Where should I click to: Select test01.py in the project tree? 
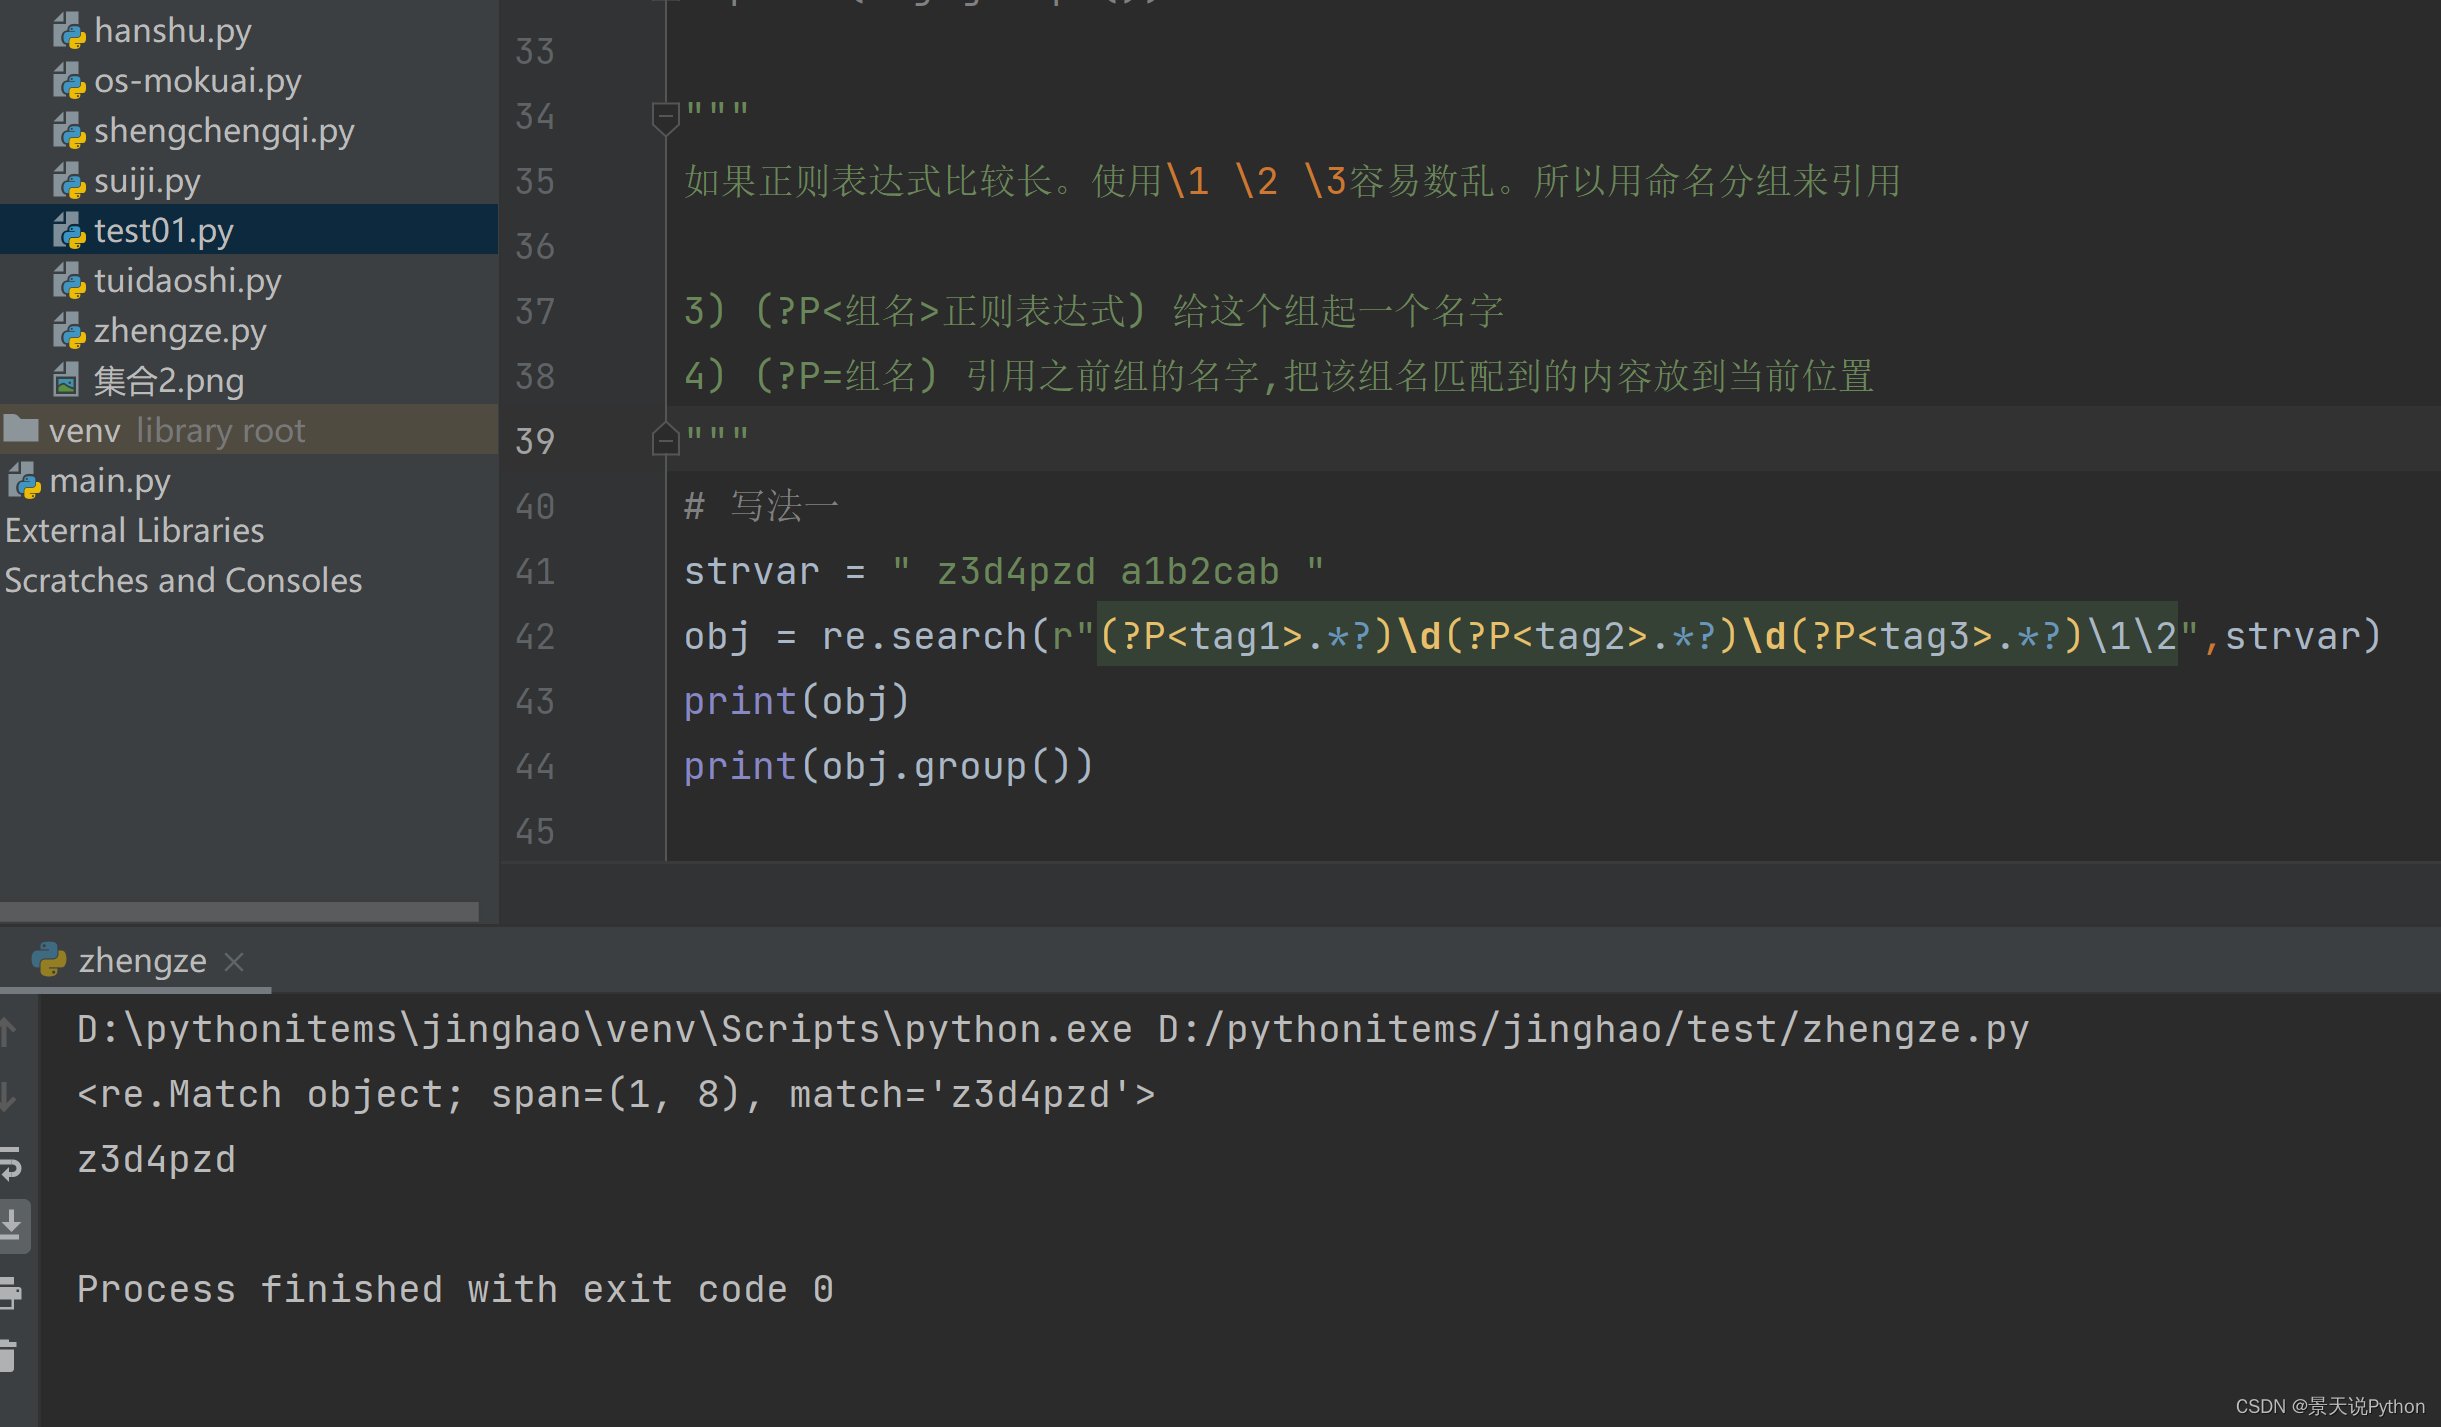163,231
